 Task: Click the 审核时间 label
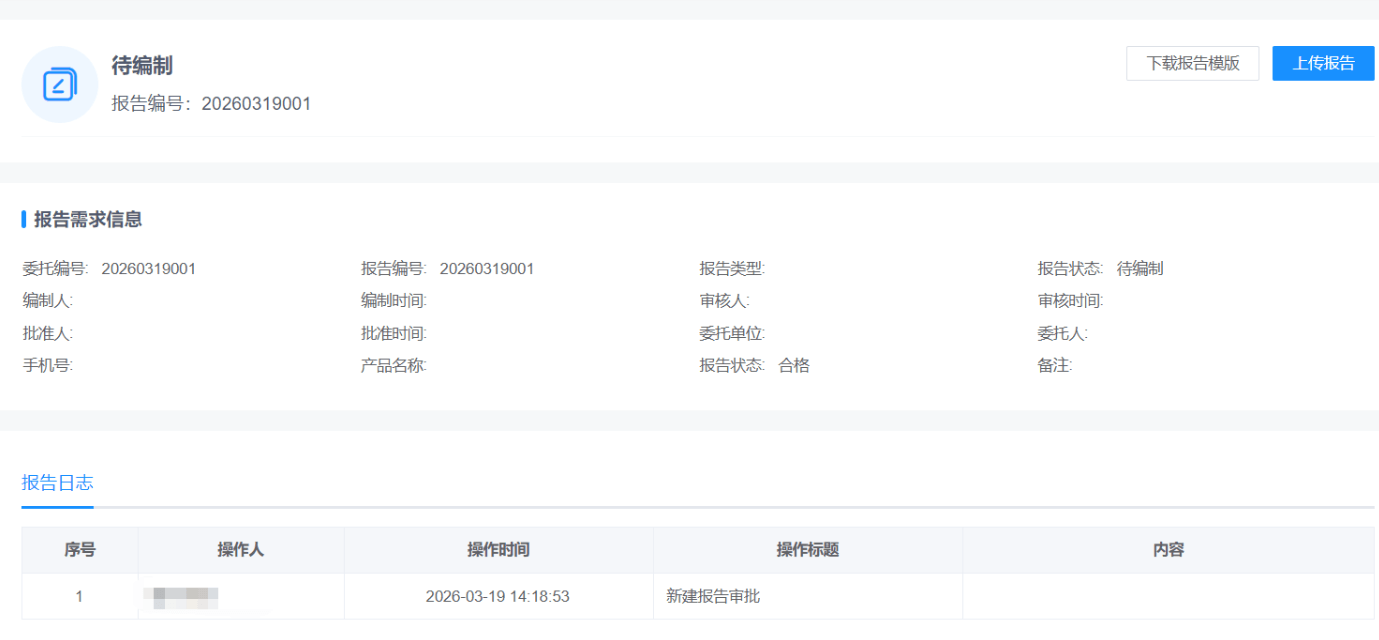tap(1071, 301)
